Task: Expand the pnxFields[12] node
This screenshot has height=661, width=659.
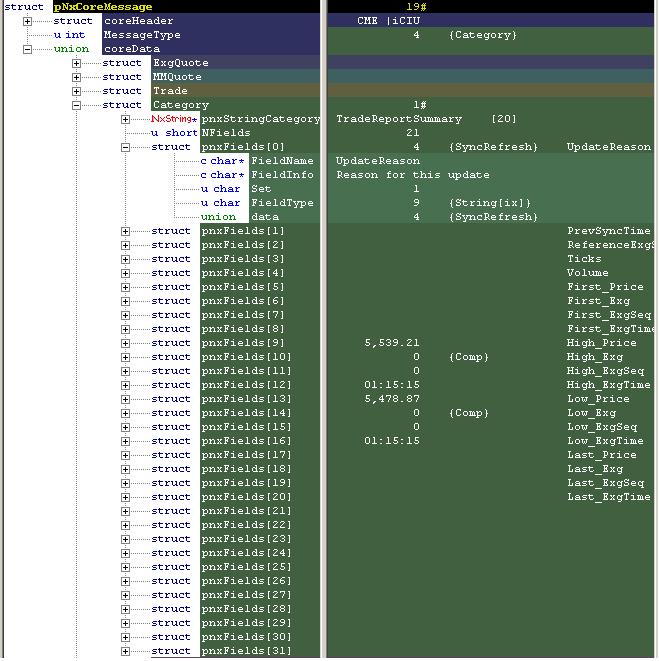Action: pyautogui.click(x=125, y=385)
